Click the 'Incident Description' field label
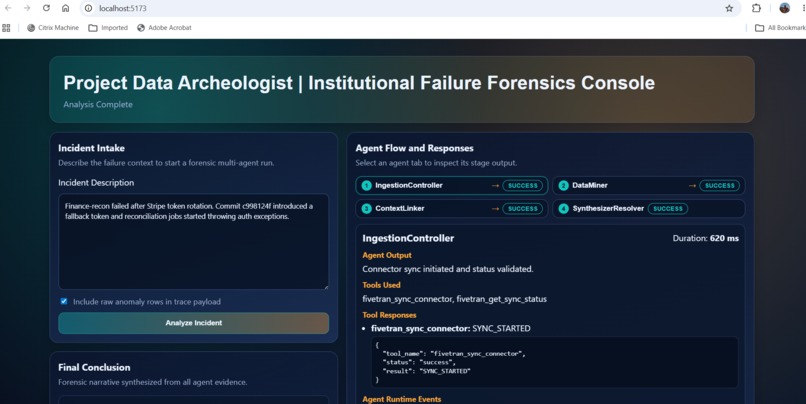The height and width of the screenshot is (404, 806). 96,182
